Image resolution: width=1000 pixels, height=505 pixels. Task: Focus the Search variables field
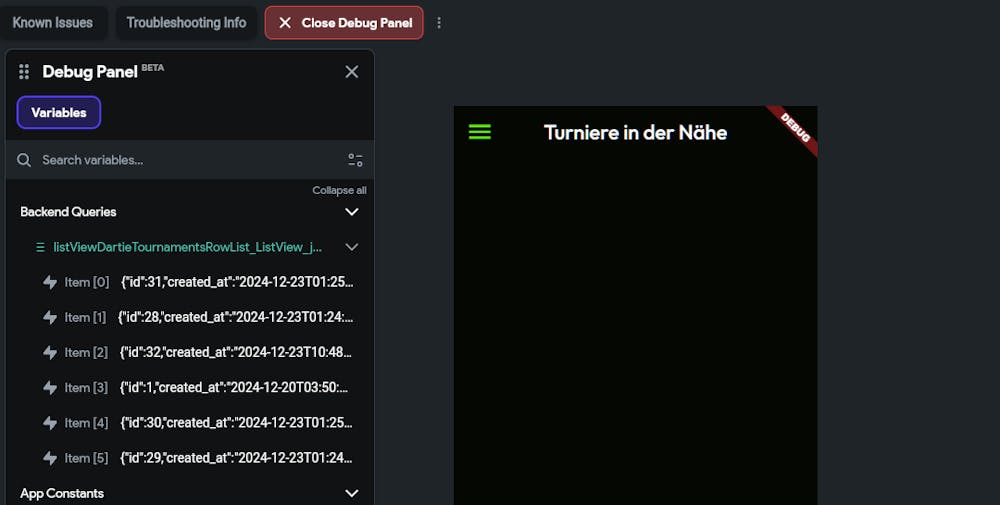[190, 160]
